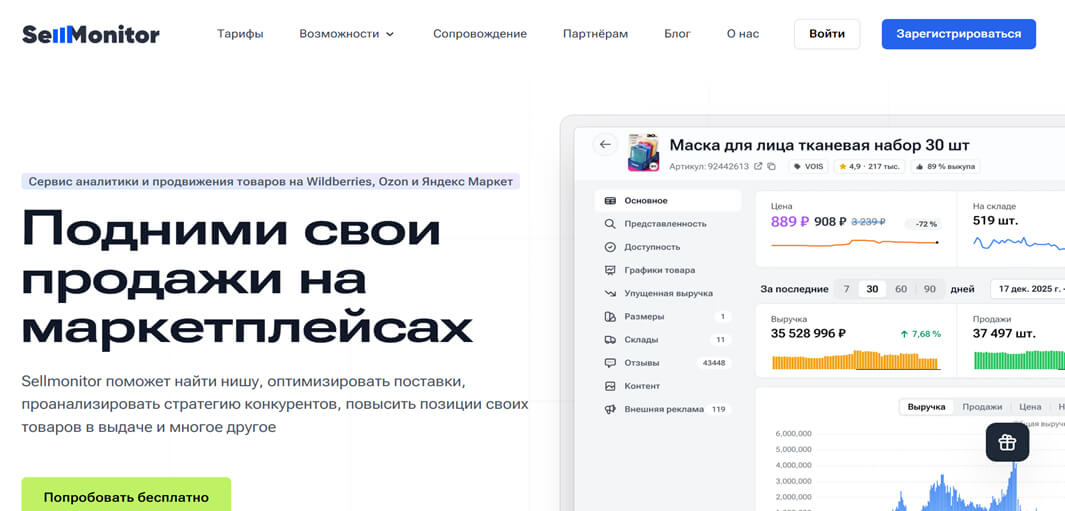The image size is (1065, 511).
Task: Click the Попробовать бесплатно button
Action: 126,497
